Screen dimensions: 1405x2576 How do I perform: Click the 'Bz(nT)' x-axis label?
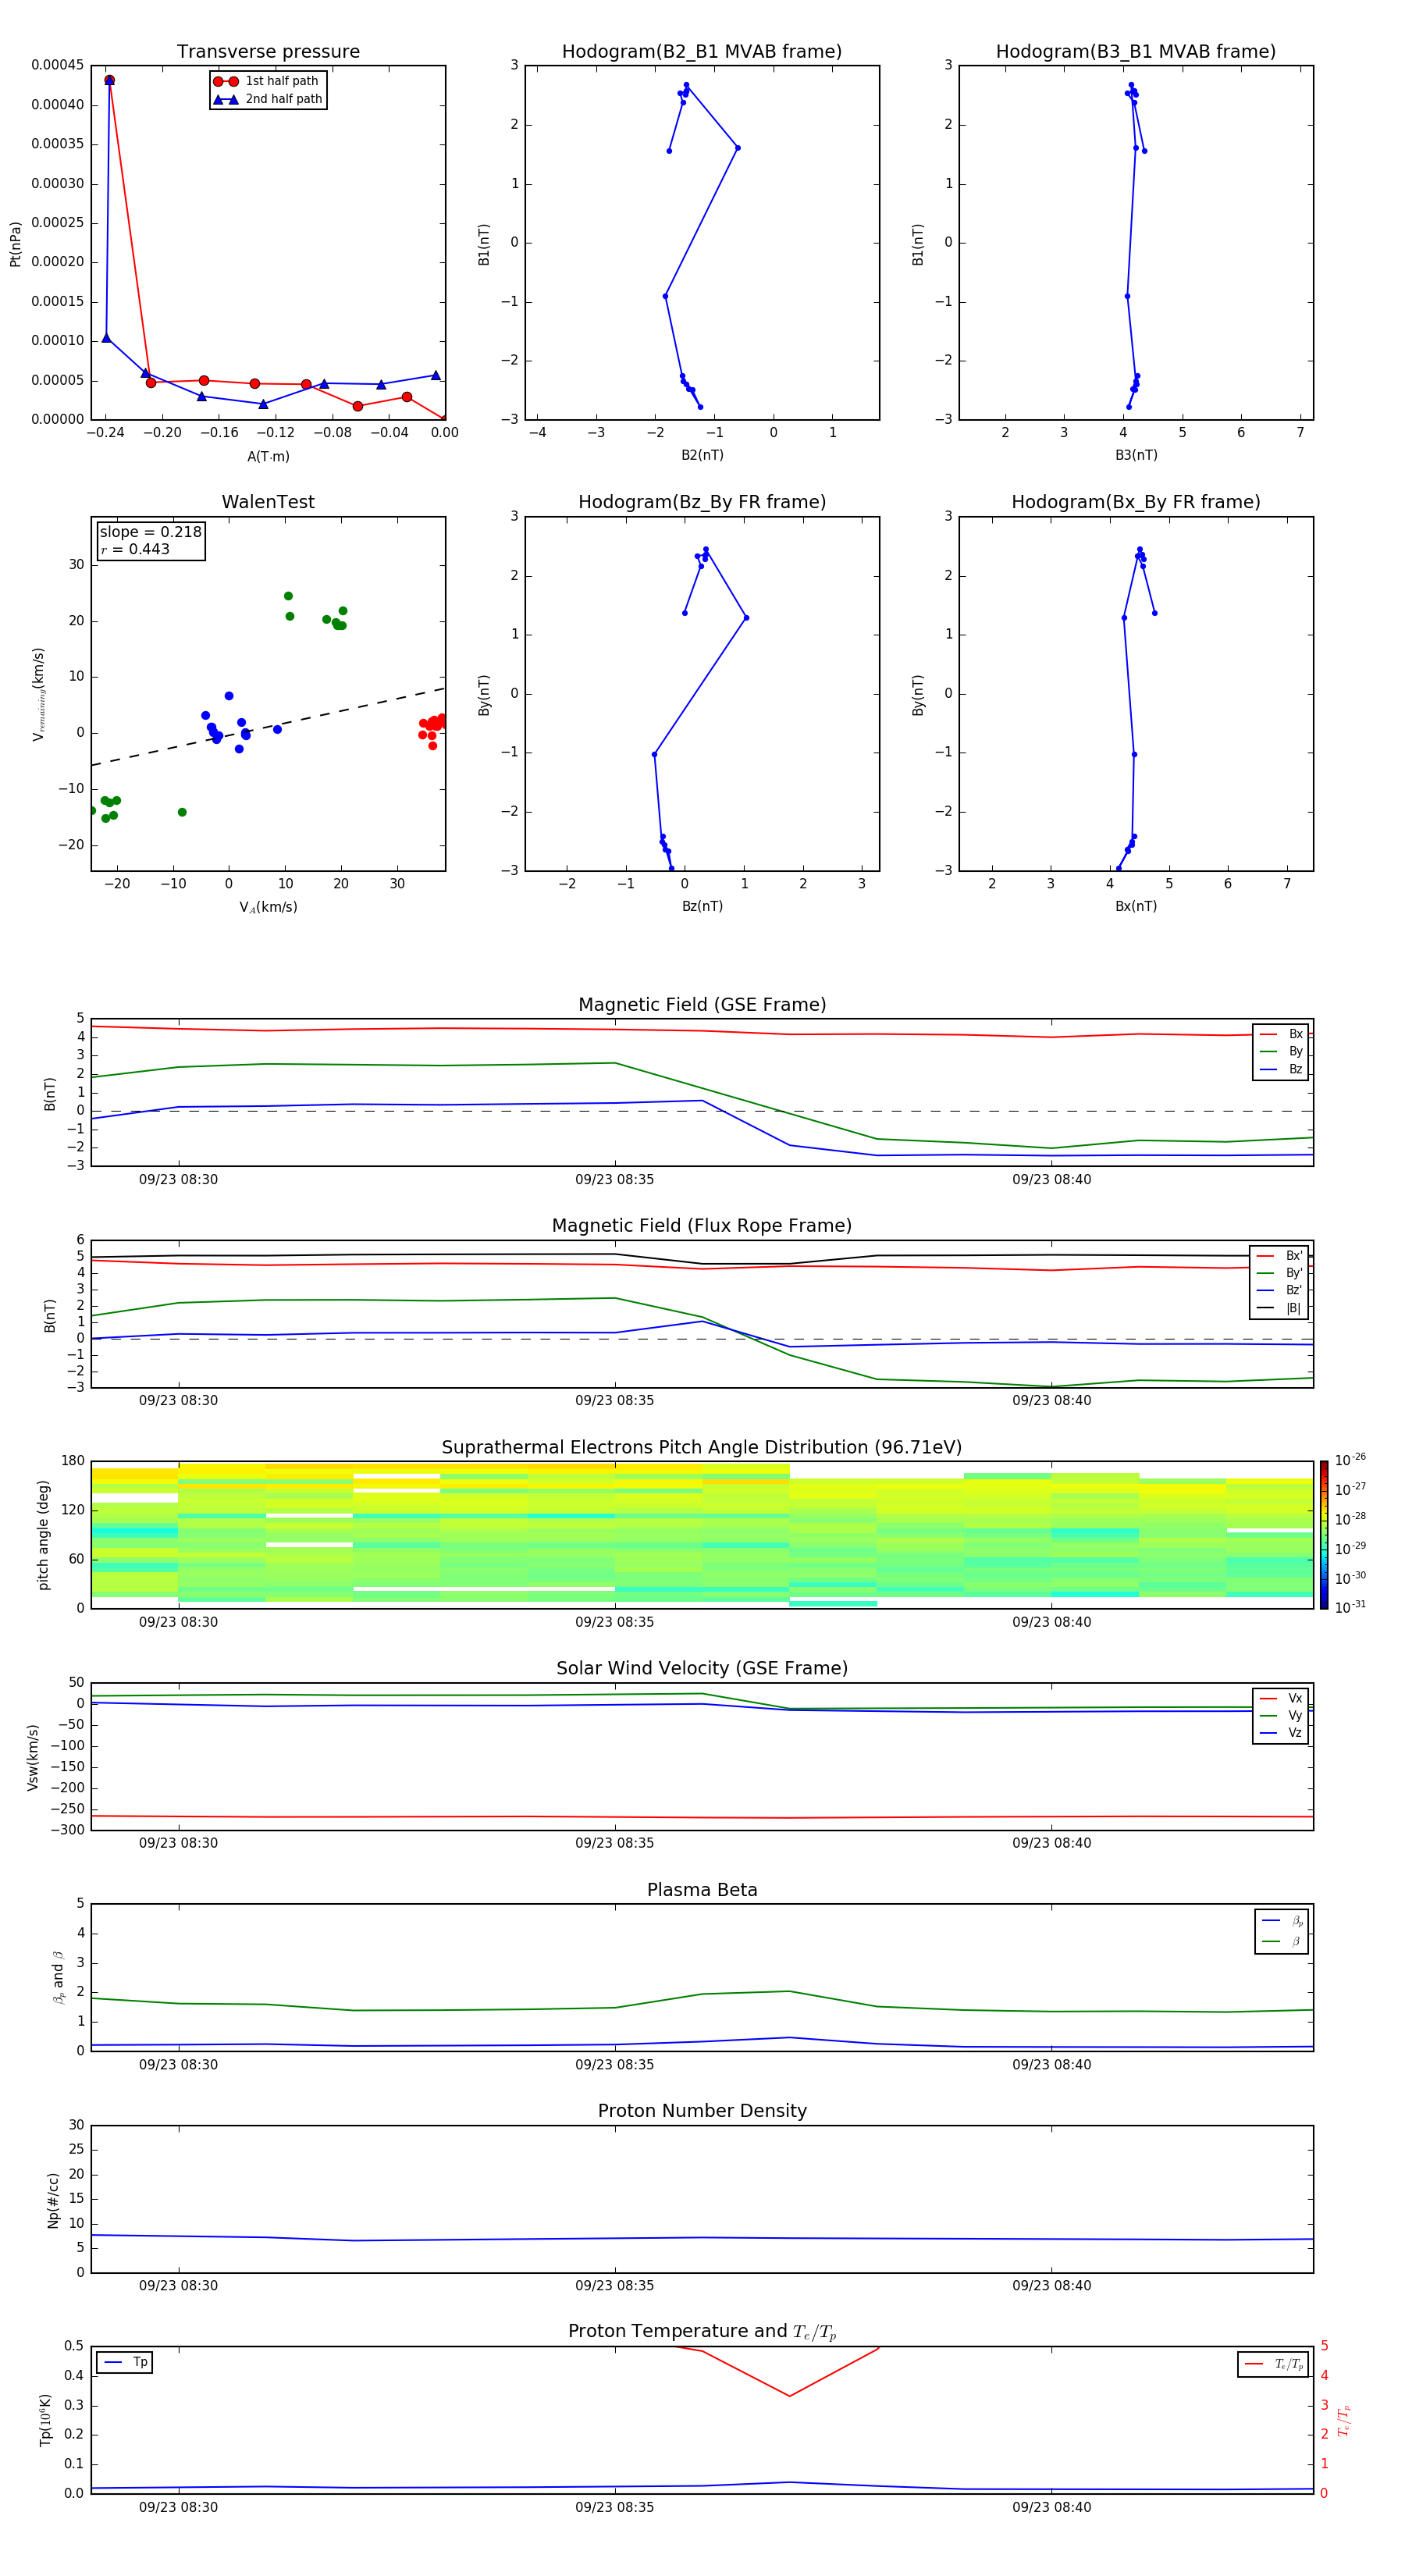coord(702,906)
